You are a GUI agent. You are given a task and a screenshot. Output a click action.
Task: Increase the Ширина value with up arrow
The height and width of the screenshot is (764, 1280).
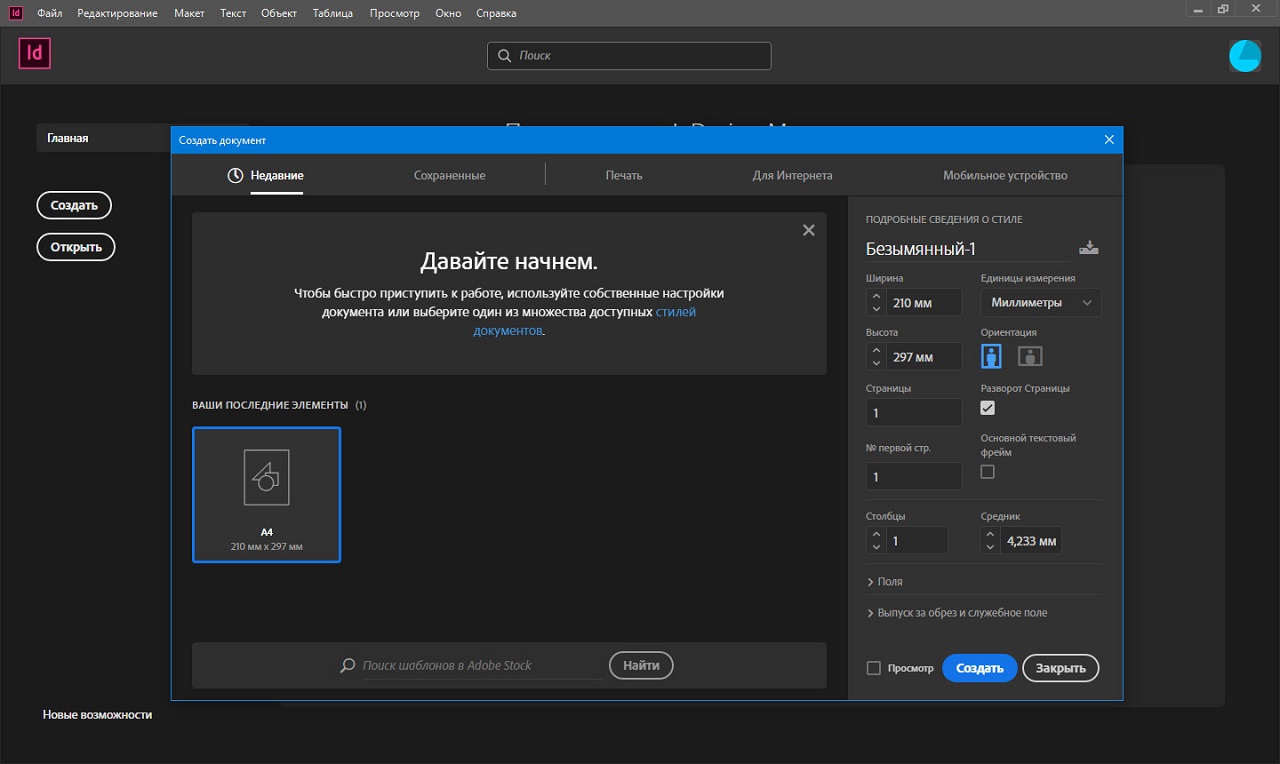click(x=876, y=297)
